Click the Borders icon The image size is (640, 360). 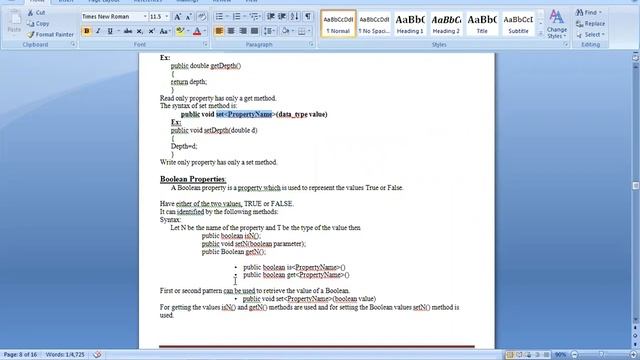click(x=302, y=31)
